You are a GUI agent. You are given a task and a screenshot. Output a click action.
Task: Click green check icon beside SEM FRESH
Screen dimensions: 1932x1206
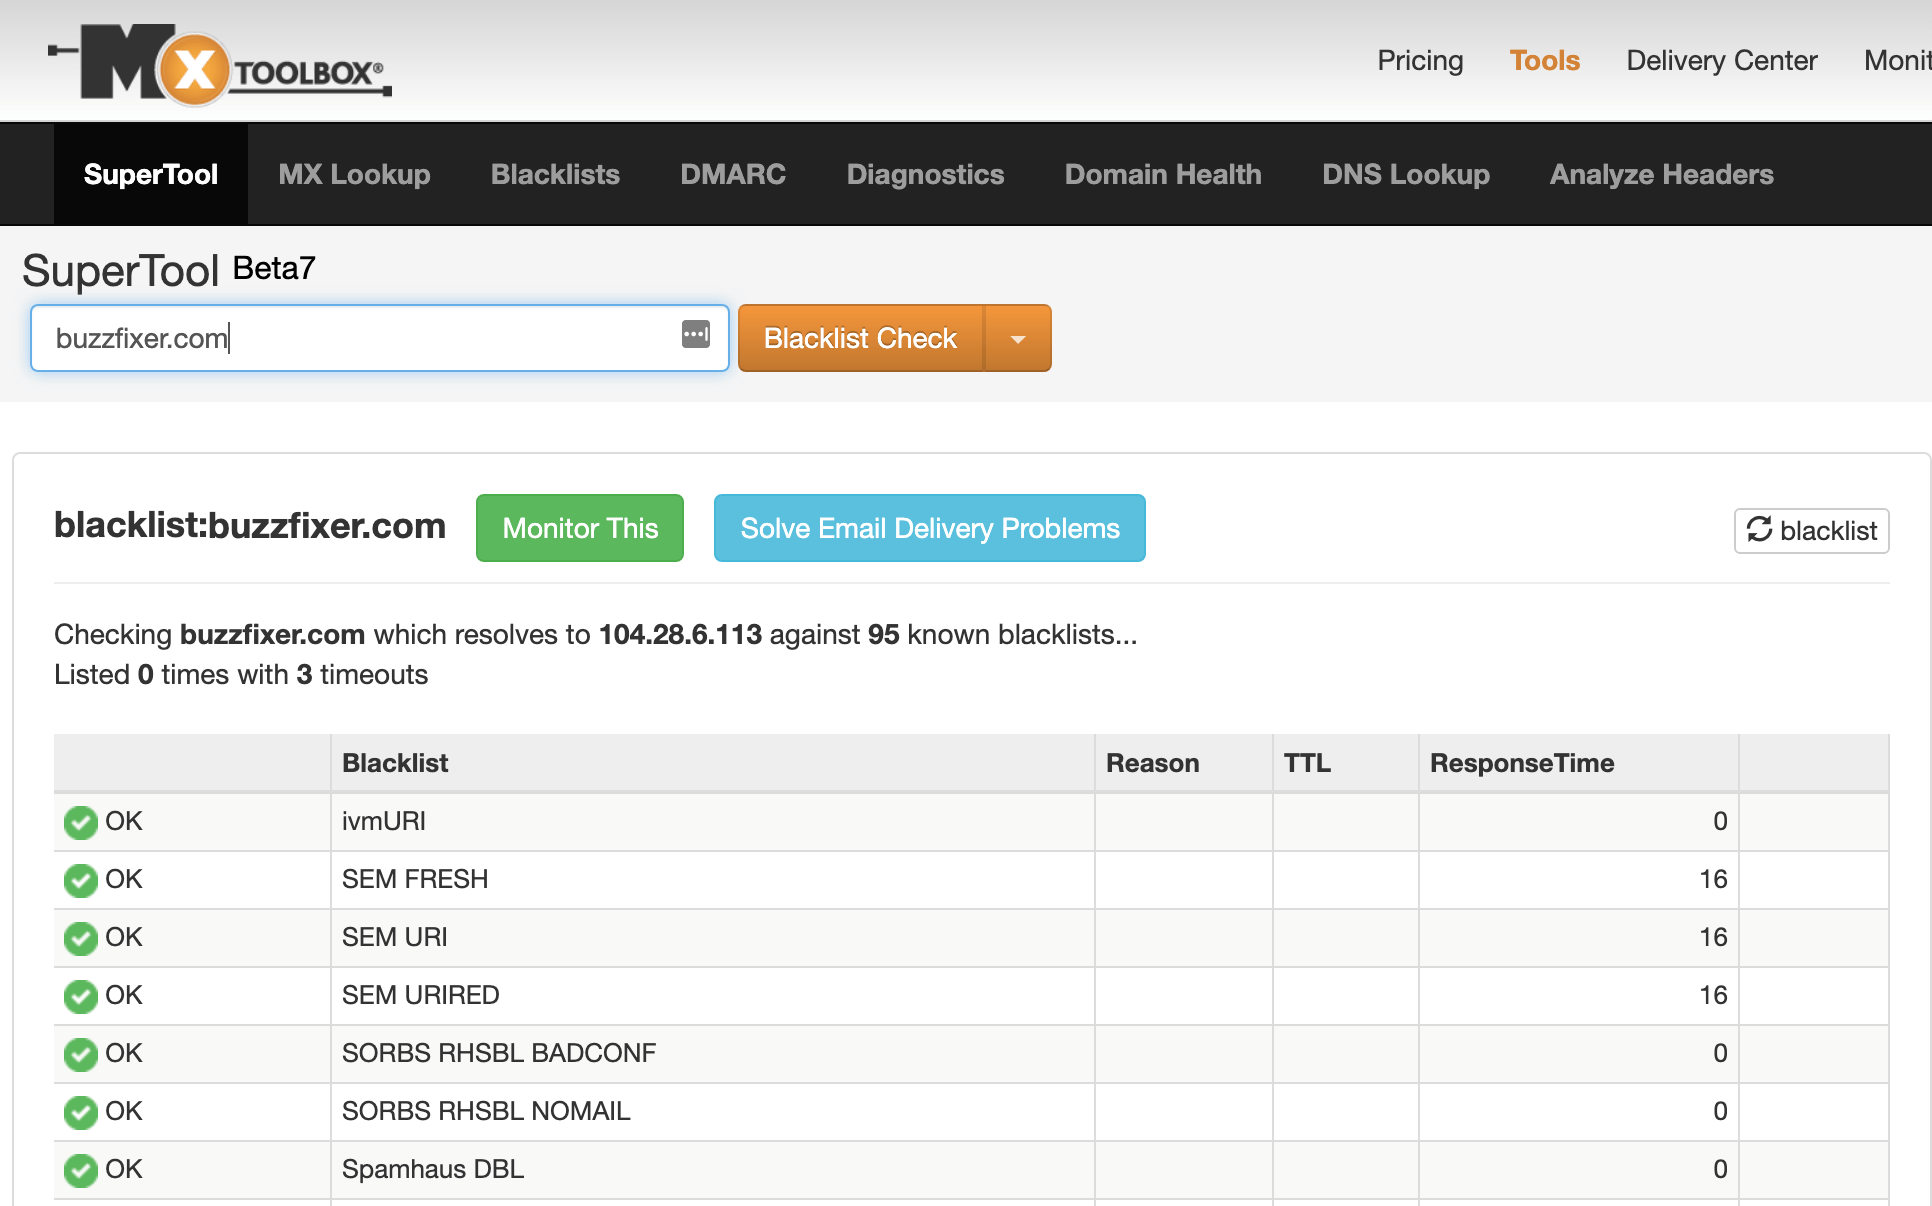coord(80,880)
